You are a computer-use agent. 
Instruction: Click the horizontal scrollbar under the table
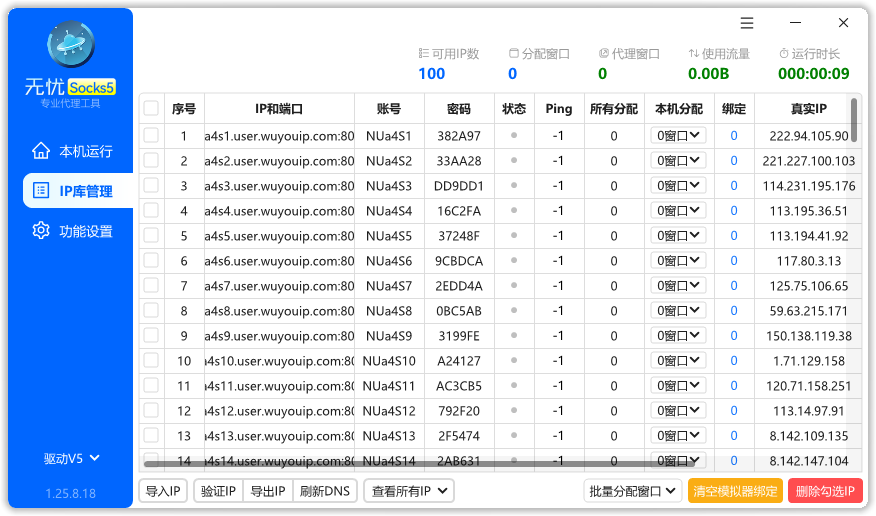(420, 464)
